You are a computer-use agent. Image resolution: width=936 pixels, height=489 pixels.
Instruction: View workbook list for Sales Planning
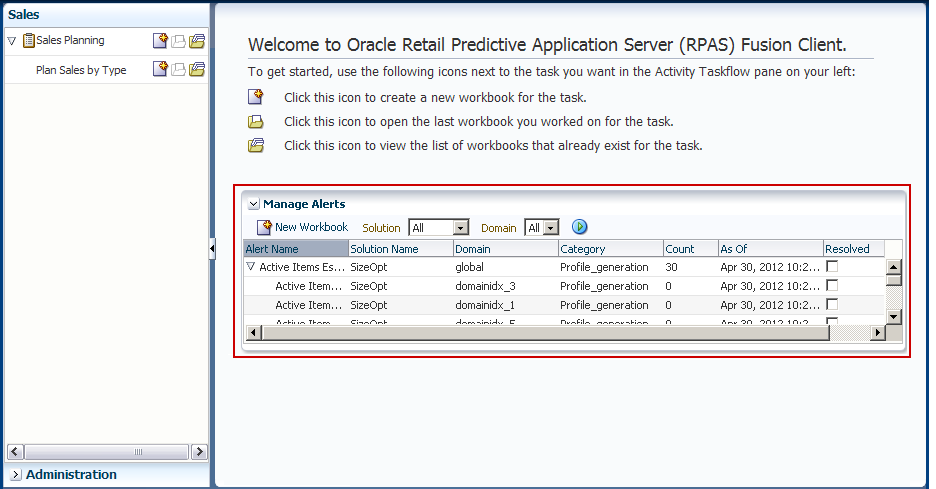tap(197, 41)
